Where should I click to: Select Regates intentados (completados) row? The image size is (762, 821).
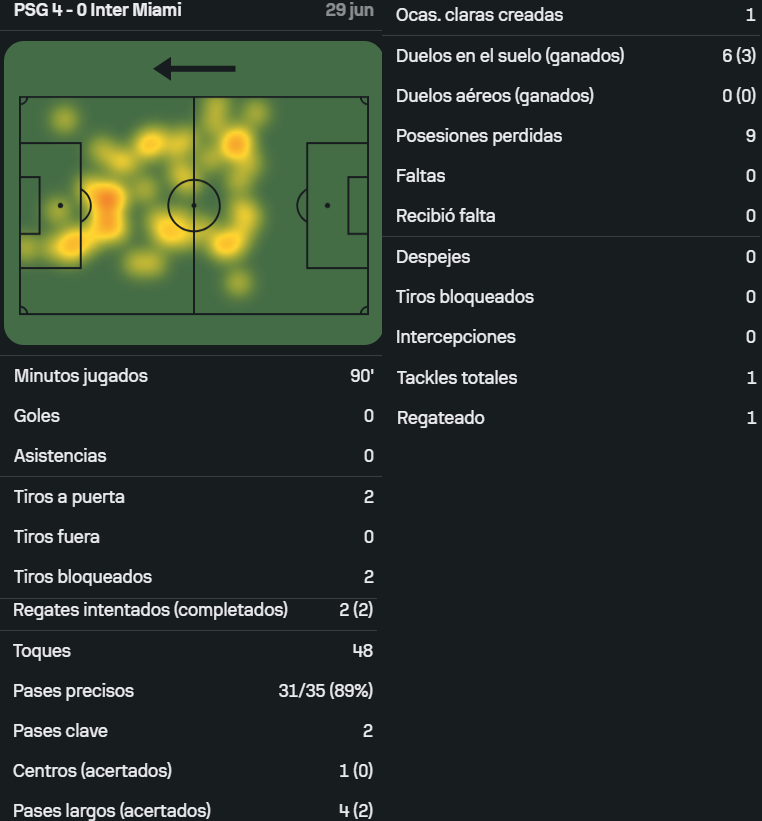click(x=191, y=610)
